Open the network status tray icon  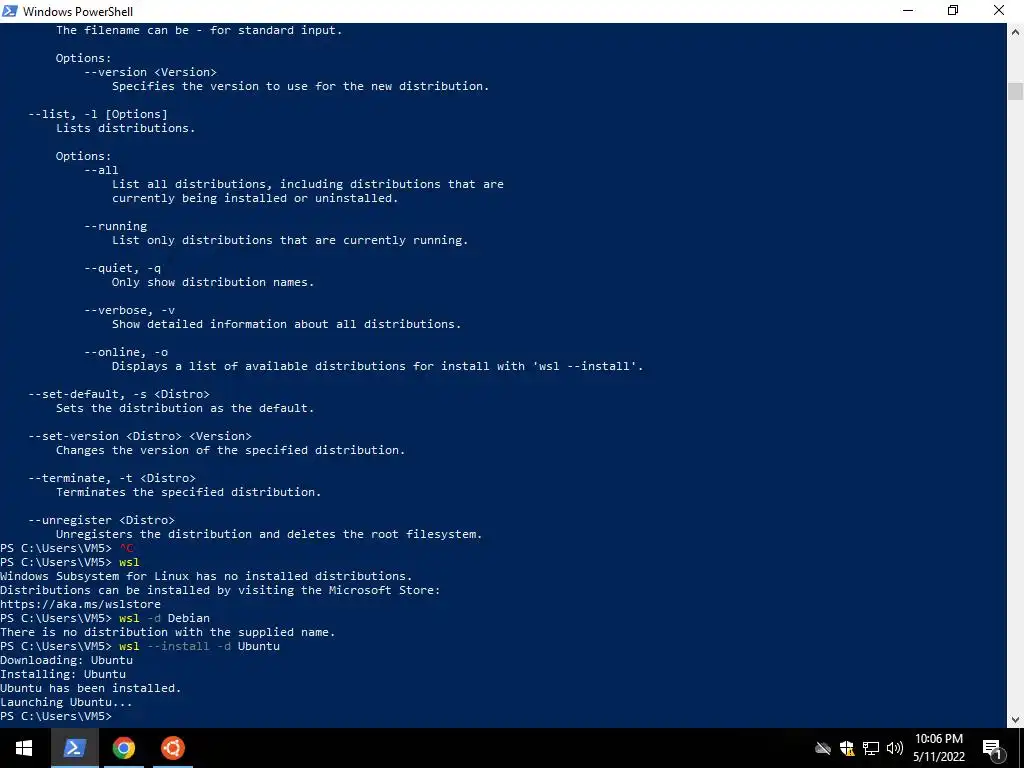click(871, 748)
